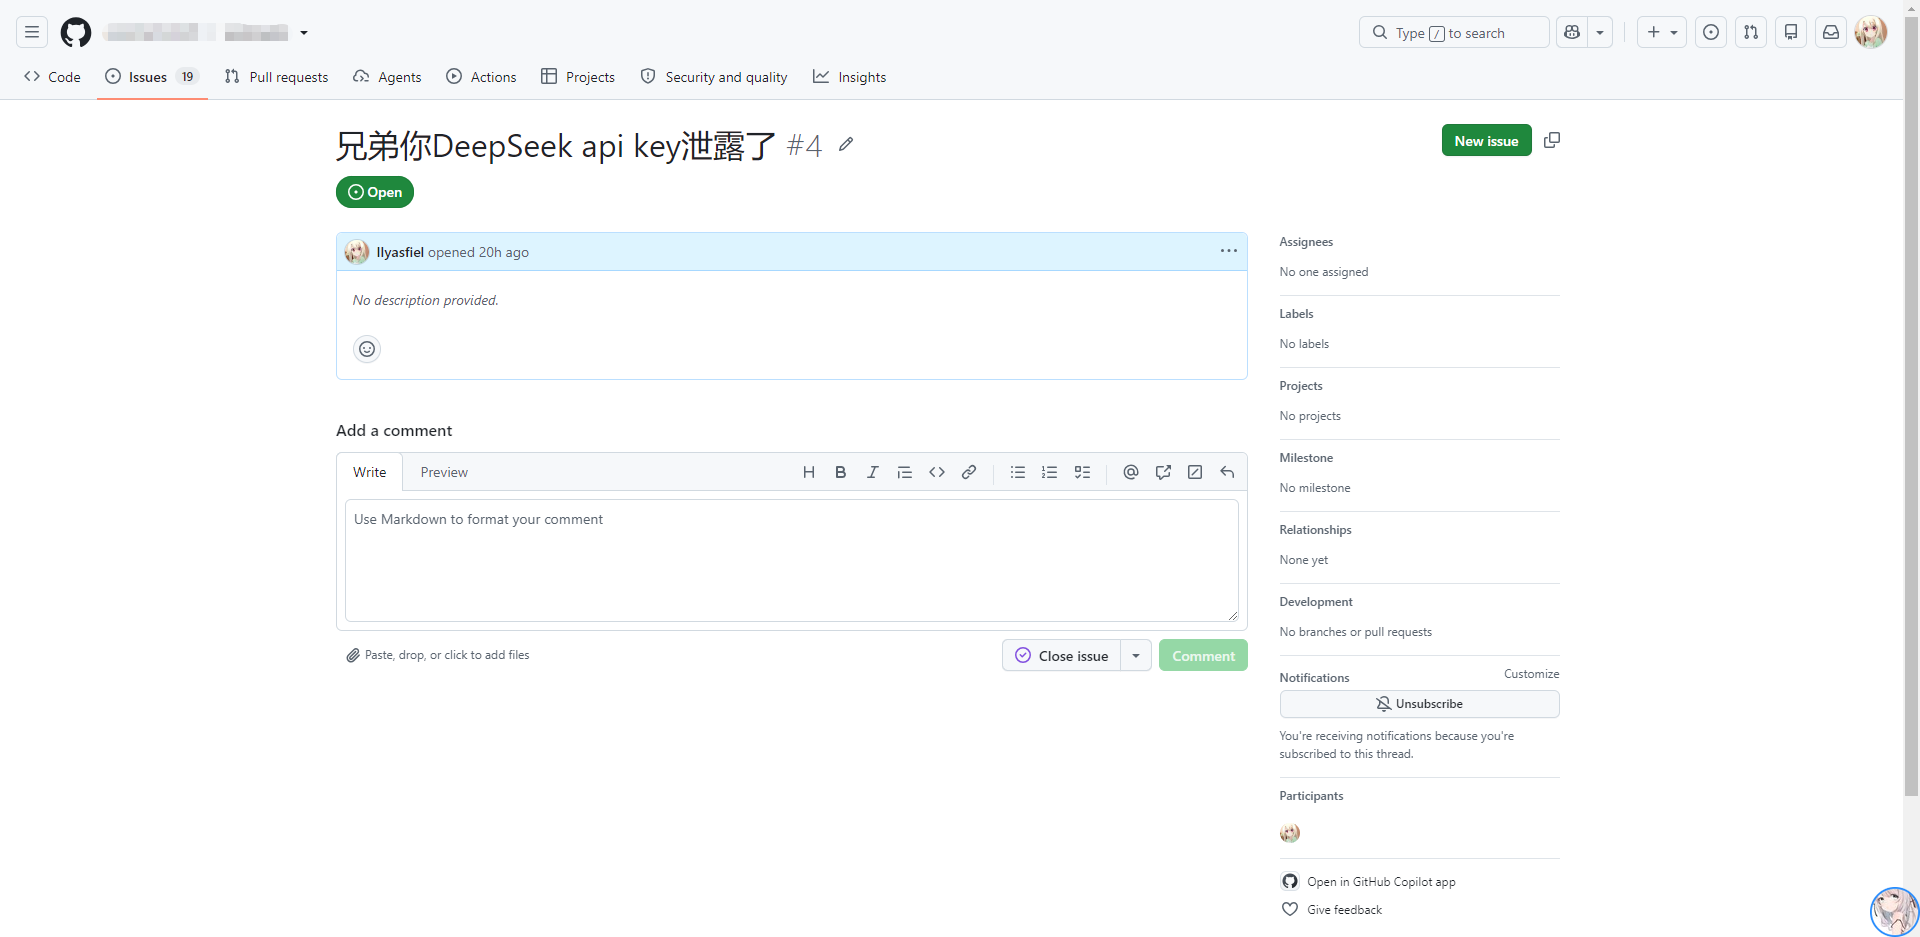Click into the markdown comment text area
The width and height of the screenshot is (1920, 937).
pyautogui.click(x=792, y=560)
